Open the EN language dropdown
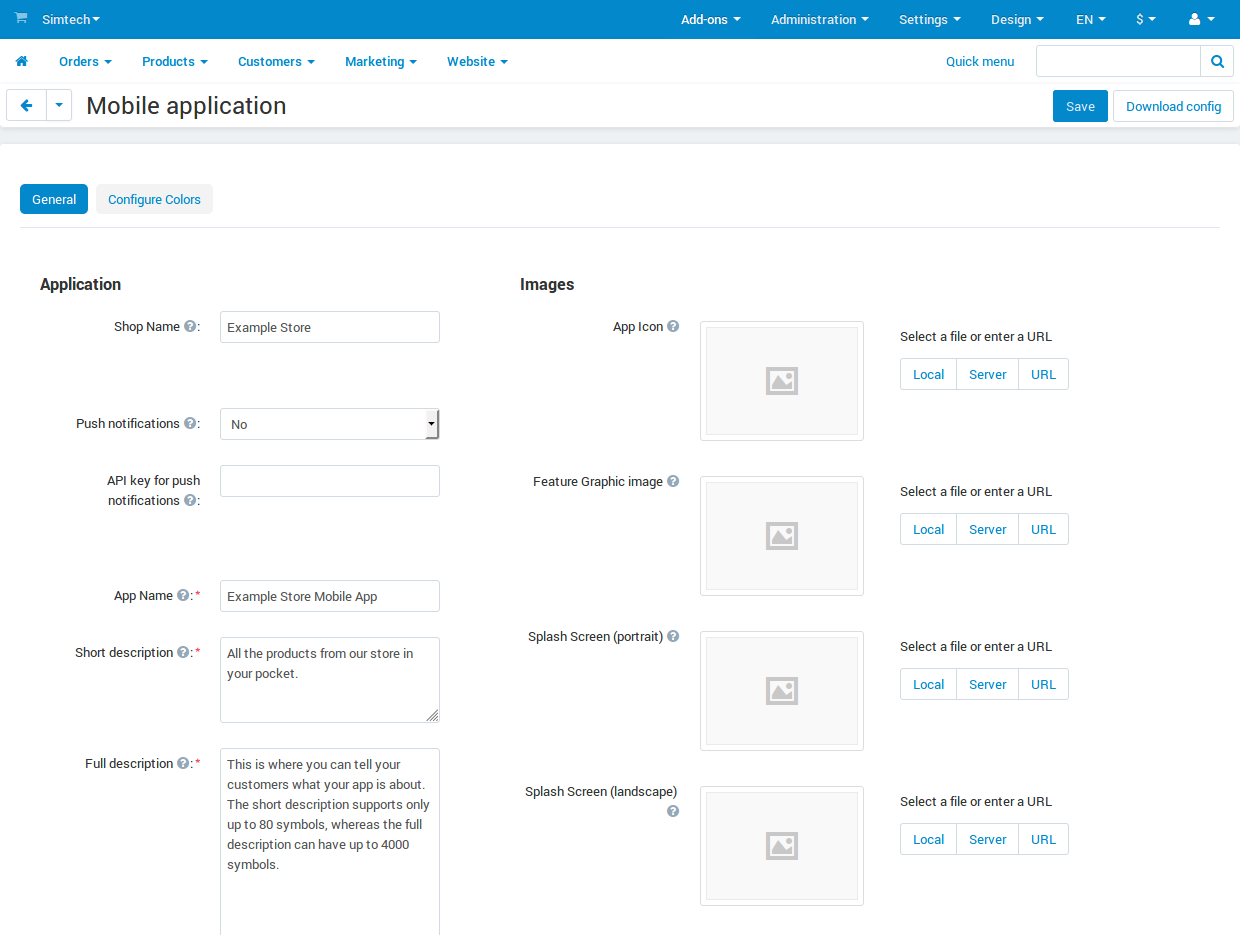 (x=1091, y=19)
